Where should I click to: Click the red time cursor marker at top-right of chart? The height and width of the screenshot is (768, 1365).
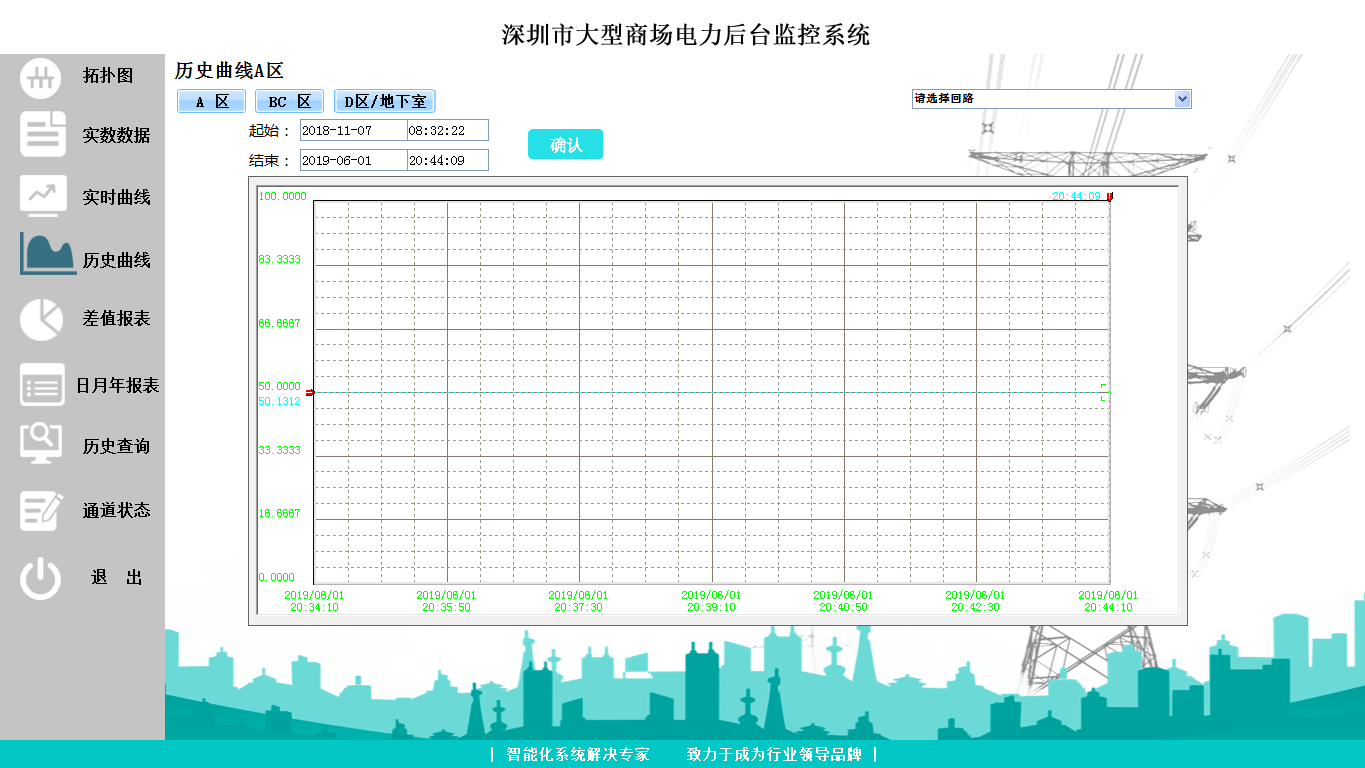coord(1109,197)
